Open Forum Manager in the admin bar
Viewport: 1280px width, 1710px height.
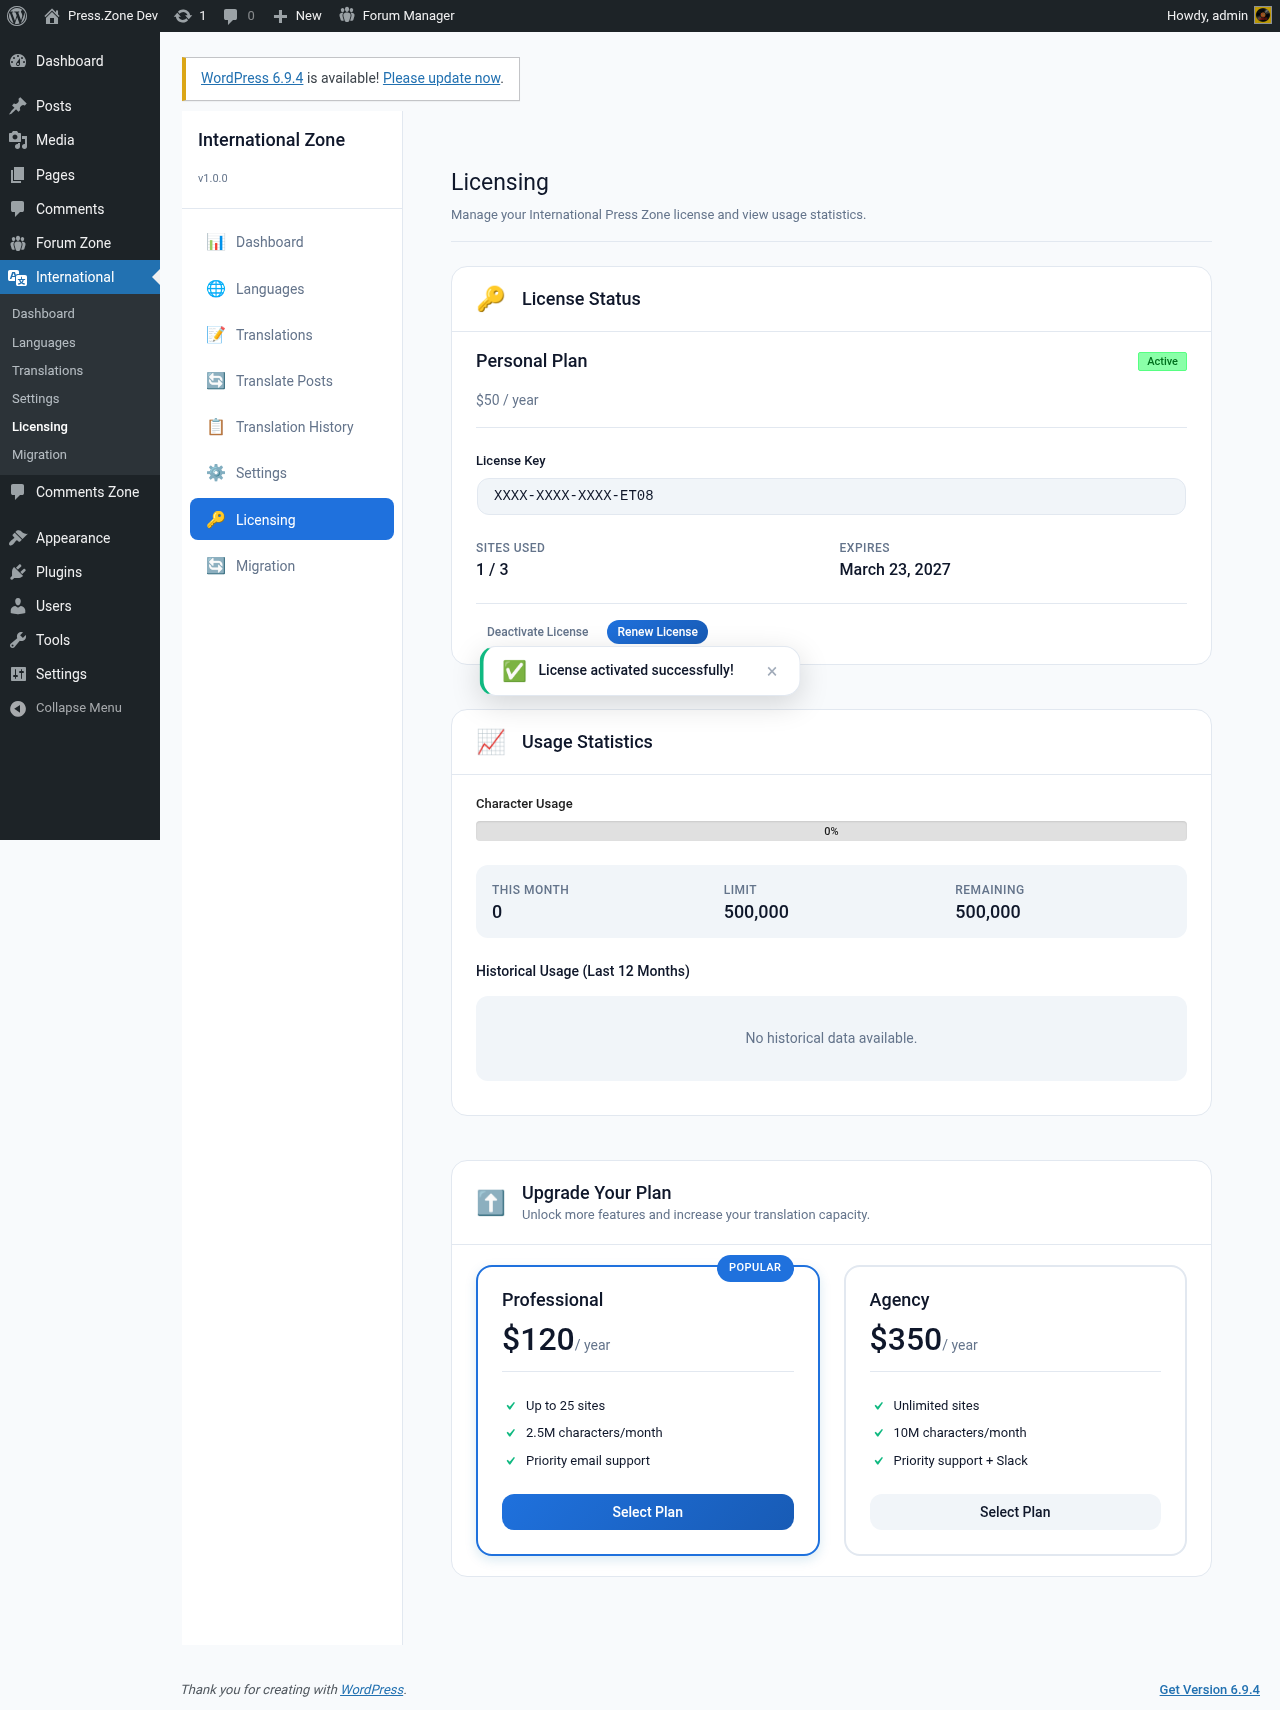coord(396,16)
